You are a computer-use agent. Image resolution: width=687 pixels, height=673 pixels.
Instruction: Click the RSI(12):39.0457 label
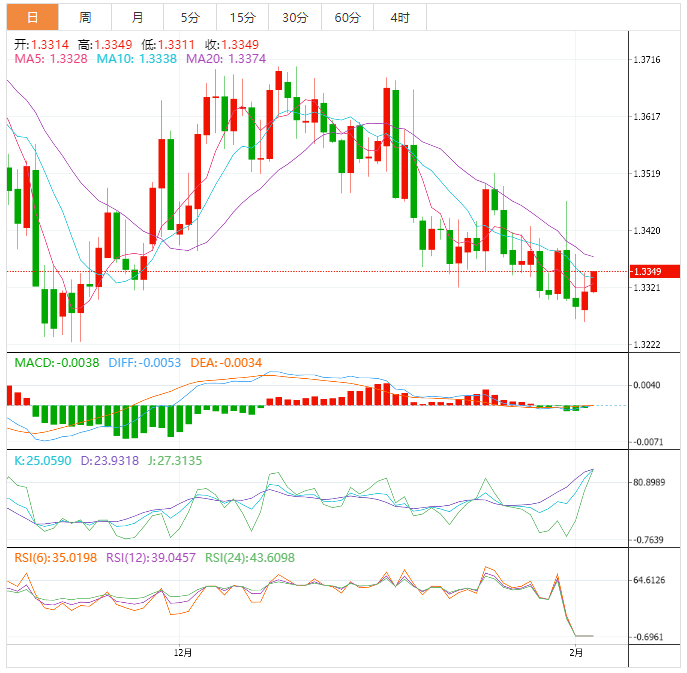(151, 558)
